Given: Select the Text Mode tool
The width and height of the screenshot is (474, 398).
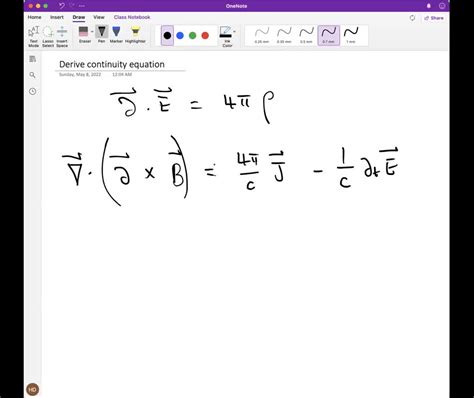Looking at the screenshot, I should click(x=34, y=36).
